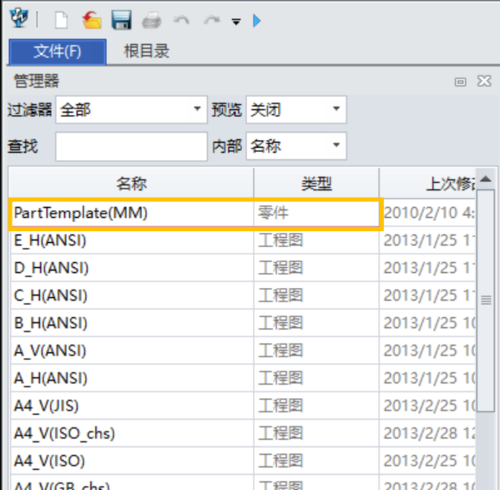Click the redo arrow icon
Screen dimensions: 500x490
coord(212,21)
